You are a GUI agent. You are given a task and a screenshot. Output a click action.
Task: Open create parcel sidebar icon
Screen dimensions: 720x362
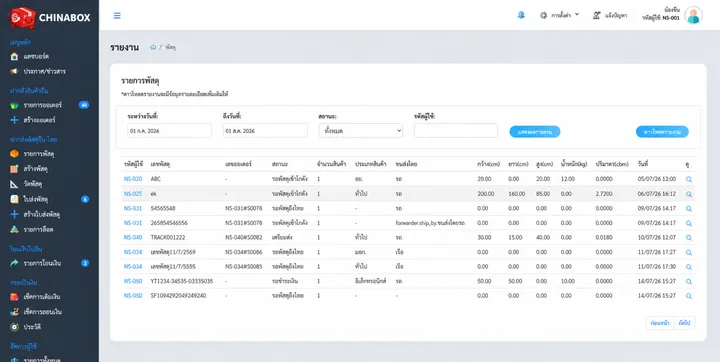pos(14,169)
